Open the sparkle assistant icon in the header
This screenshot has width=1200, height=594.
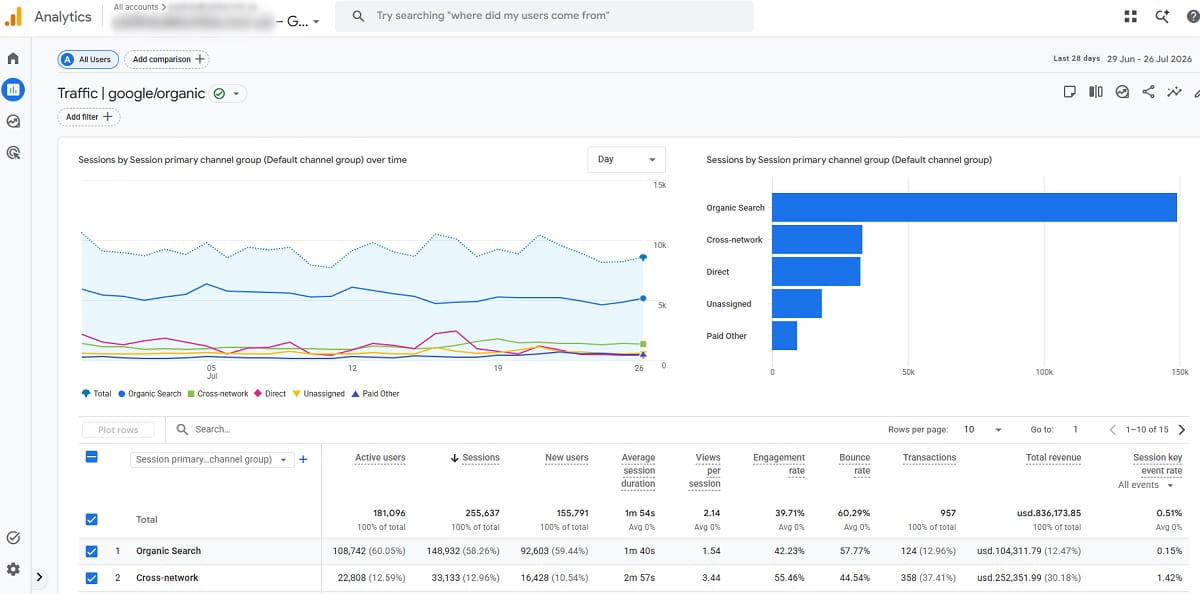tap(1162, 16)
